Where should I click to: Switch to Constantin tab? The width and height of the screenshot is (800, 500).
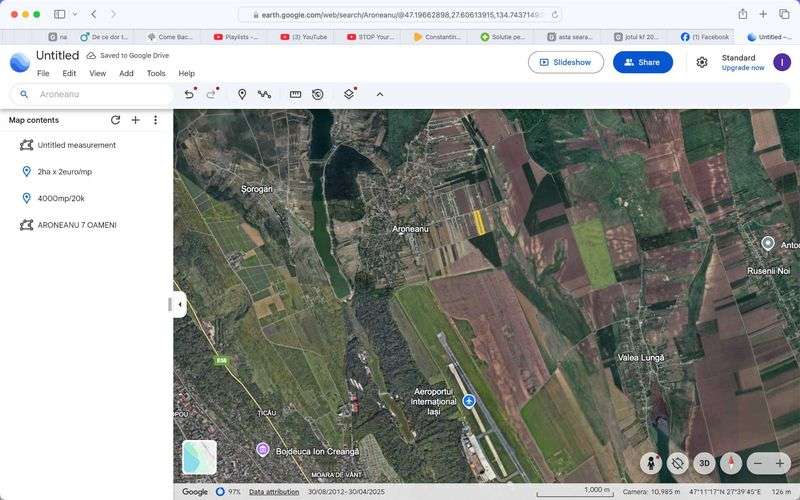437,37
